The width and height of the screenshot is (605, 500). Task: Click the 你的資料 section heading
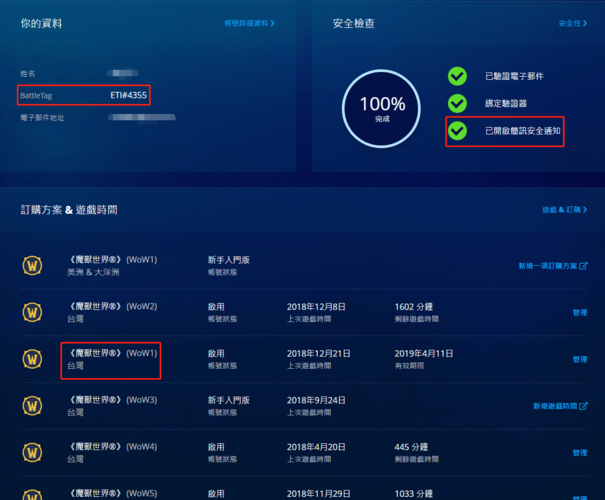[41, 24]
